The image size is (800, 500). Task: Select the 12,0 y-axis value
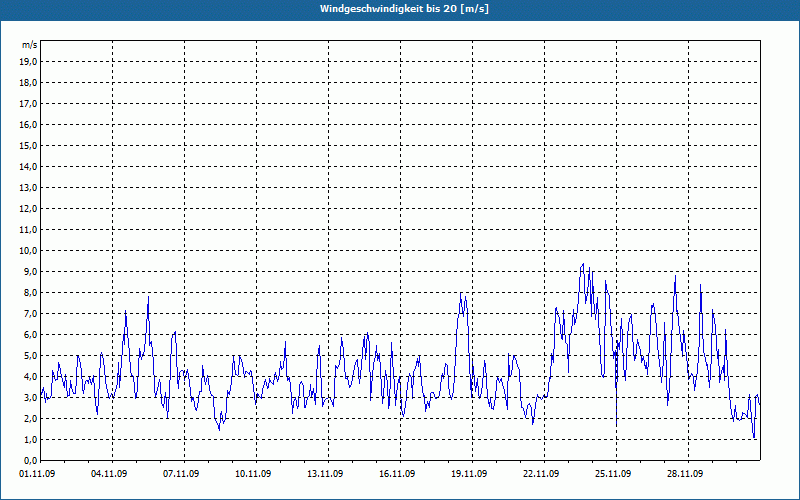point(29,209)
